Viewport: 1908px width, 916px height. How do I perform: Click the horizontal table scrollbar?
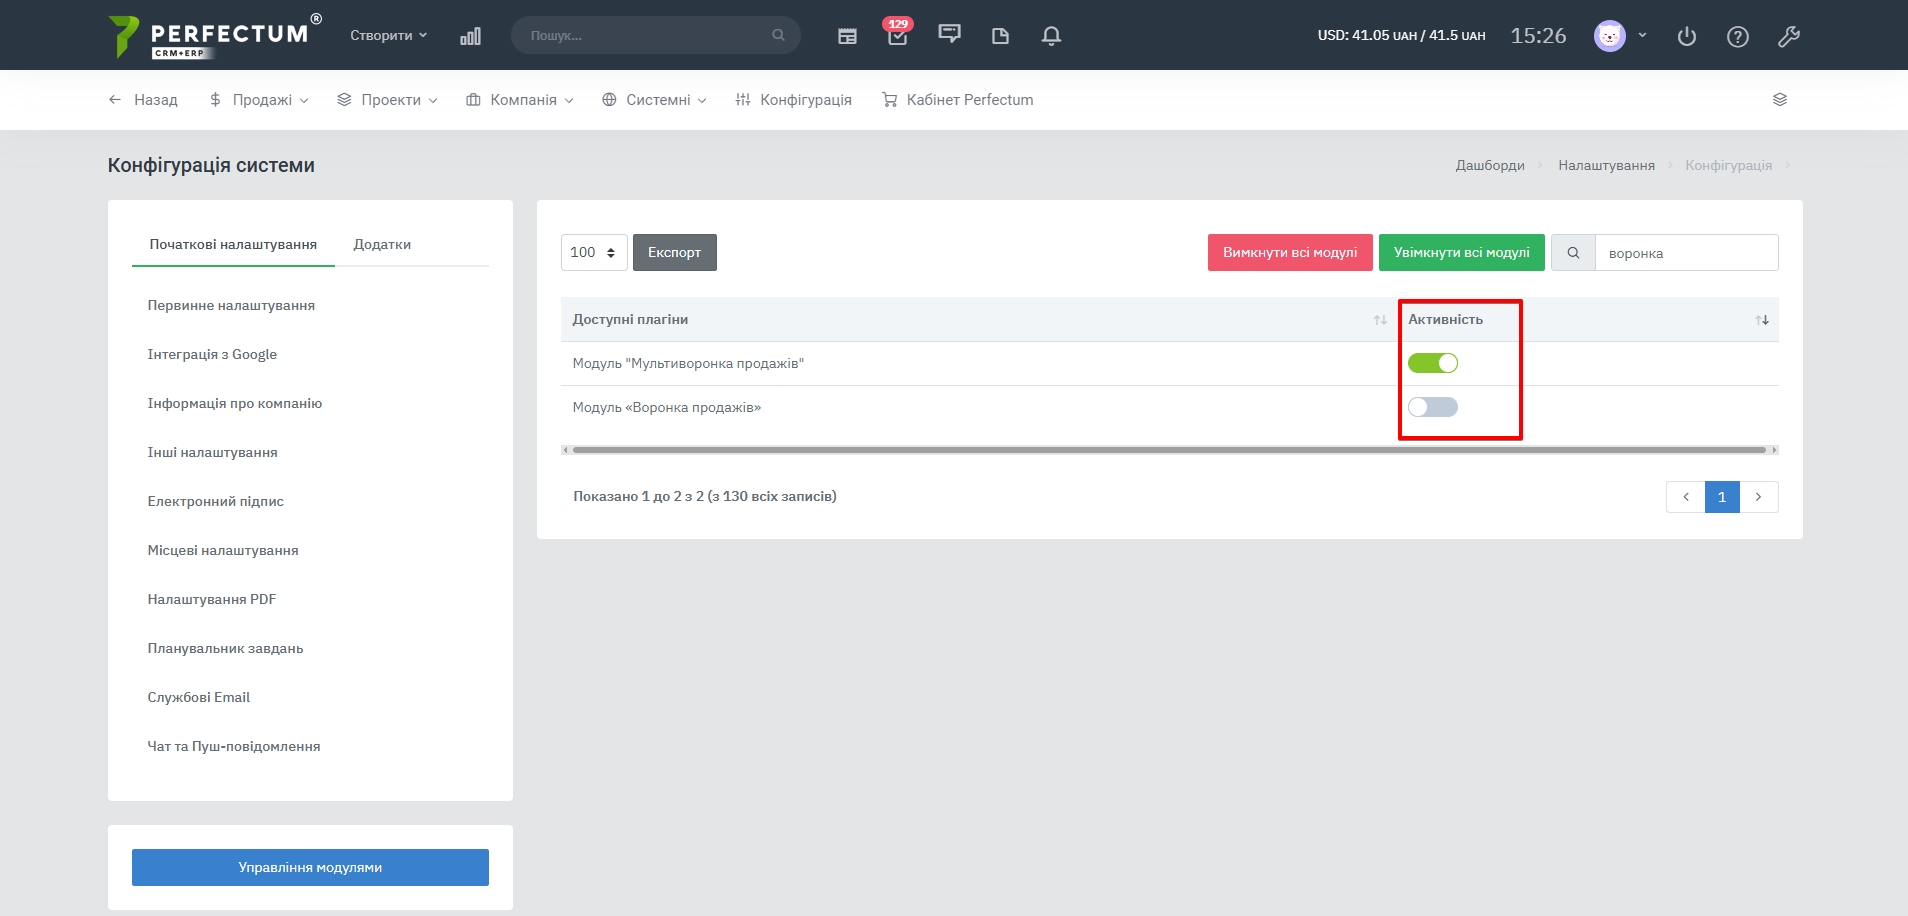coord(1168,450)
